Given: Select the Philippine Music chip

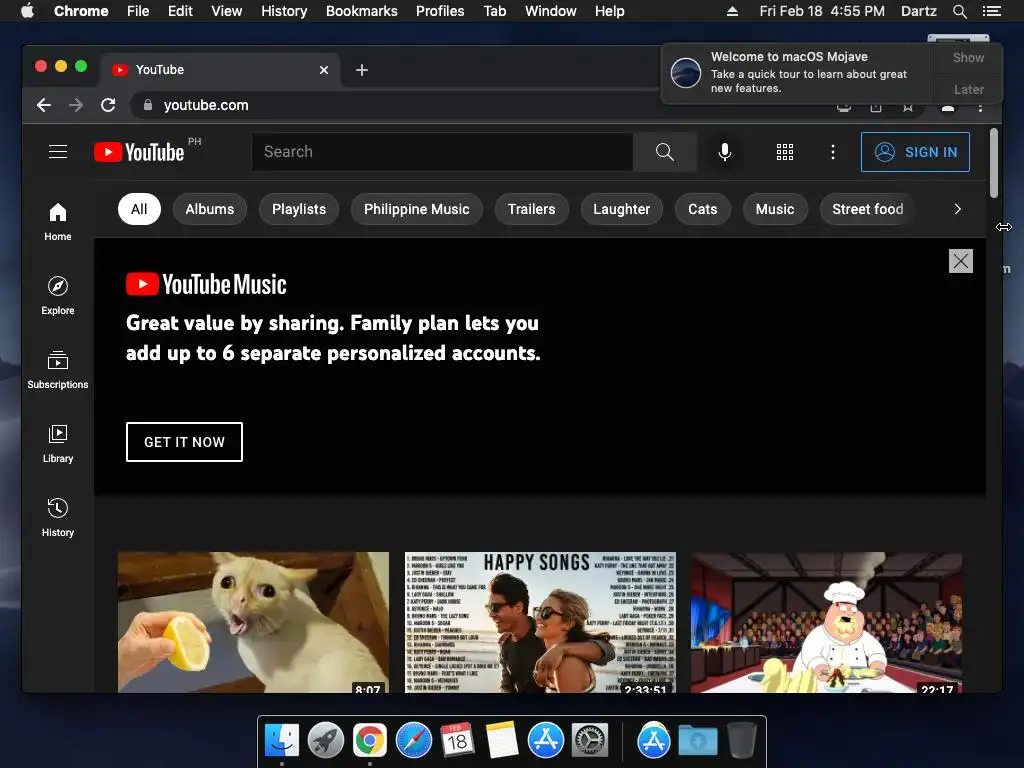Looking at the screenshot, I should click(x=417, y=209).
